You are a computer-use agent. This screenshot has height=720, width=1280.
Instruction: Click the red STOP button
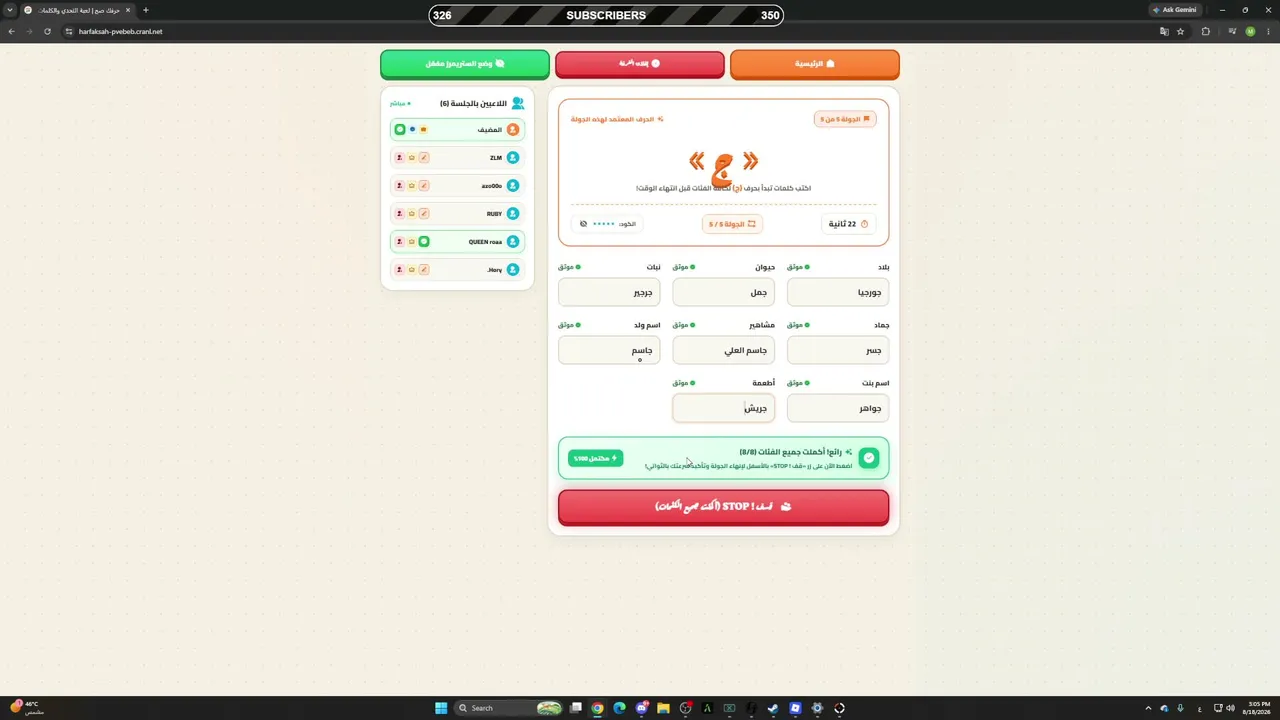coord(724,507)
